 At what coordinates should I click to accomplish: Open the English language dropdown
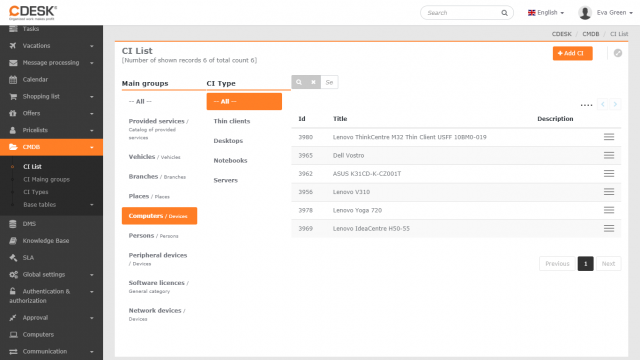(x=546, y=13)
